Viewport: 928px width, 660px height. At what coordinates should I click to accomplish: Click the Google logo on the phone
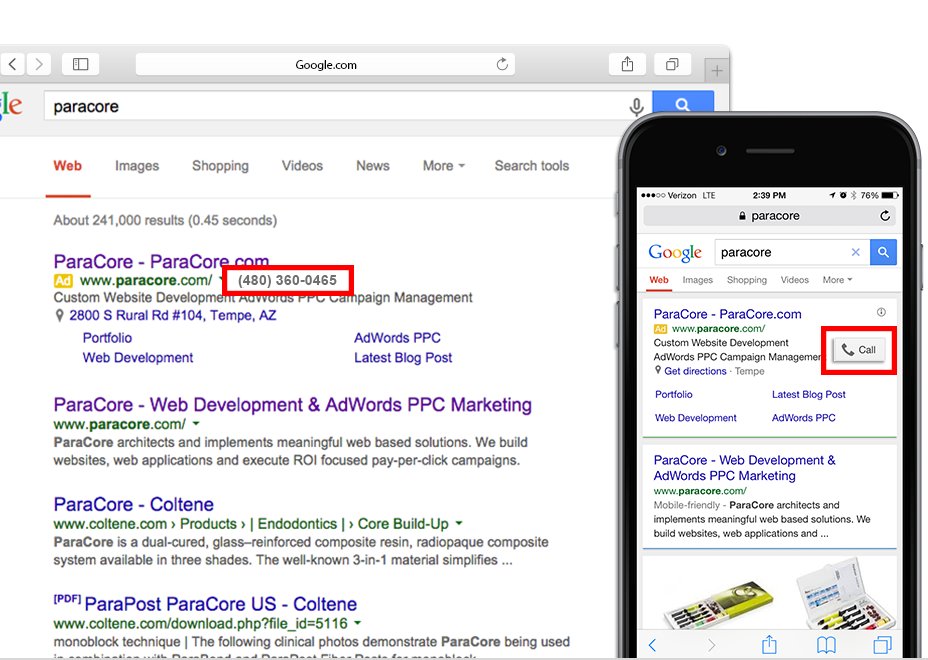click(675, 253)
